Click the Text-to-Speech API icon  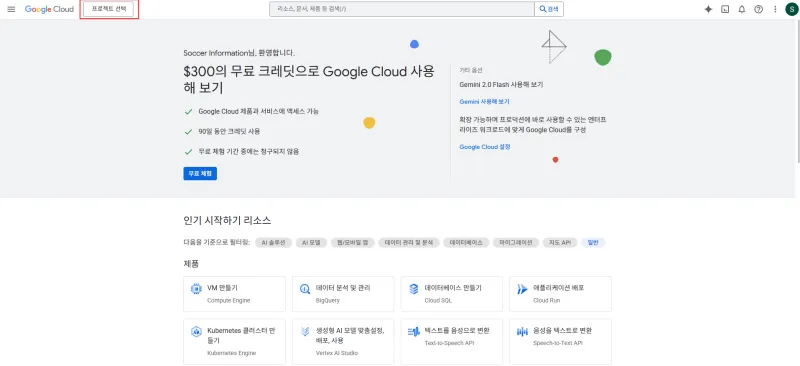(414, 332)
